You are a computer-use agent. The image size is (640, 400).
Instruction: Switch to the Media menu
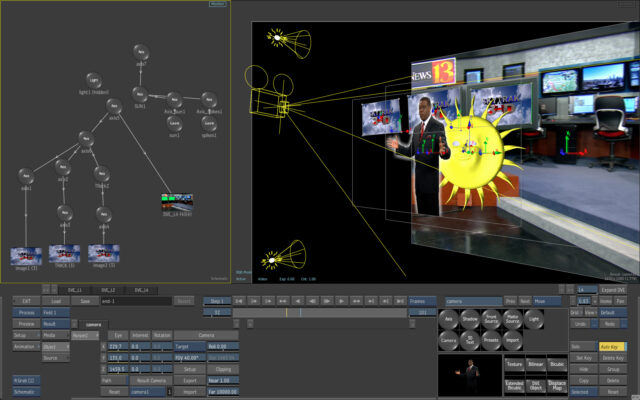tap(55, 335)
